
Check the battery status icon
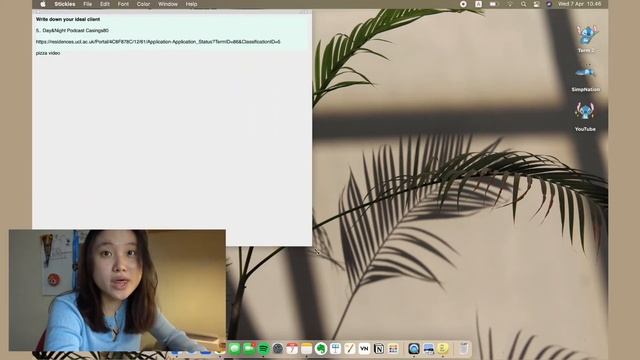[x=493, y=4]
